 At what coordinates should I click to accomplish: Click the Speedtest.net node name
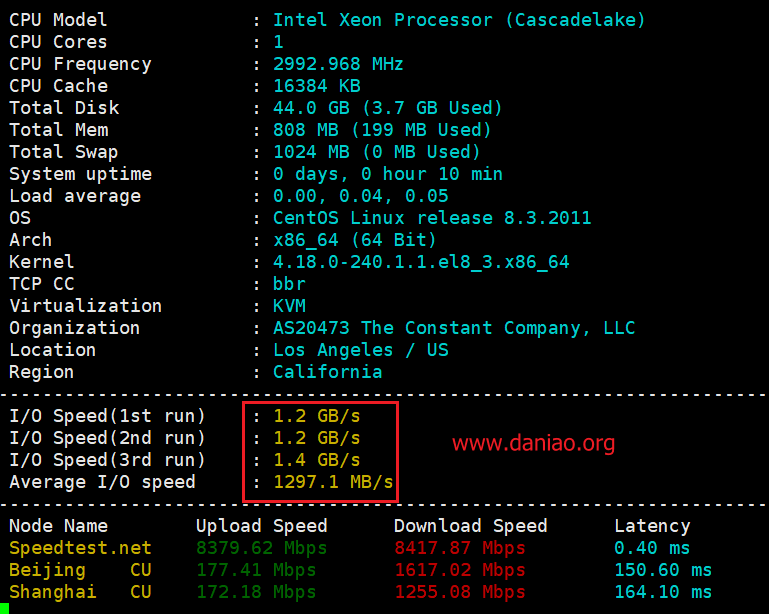click(x=80, y=548)
